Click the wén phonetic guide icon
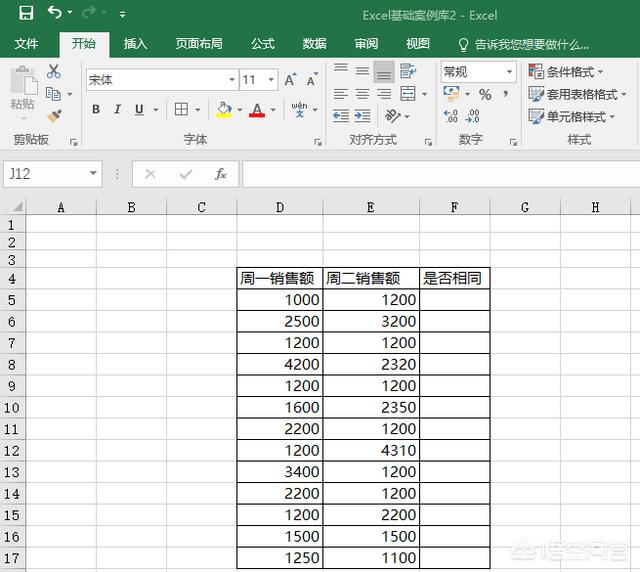The width and height of the screenshot is (640, 572). click(x=299, y=109)
